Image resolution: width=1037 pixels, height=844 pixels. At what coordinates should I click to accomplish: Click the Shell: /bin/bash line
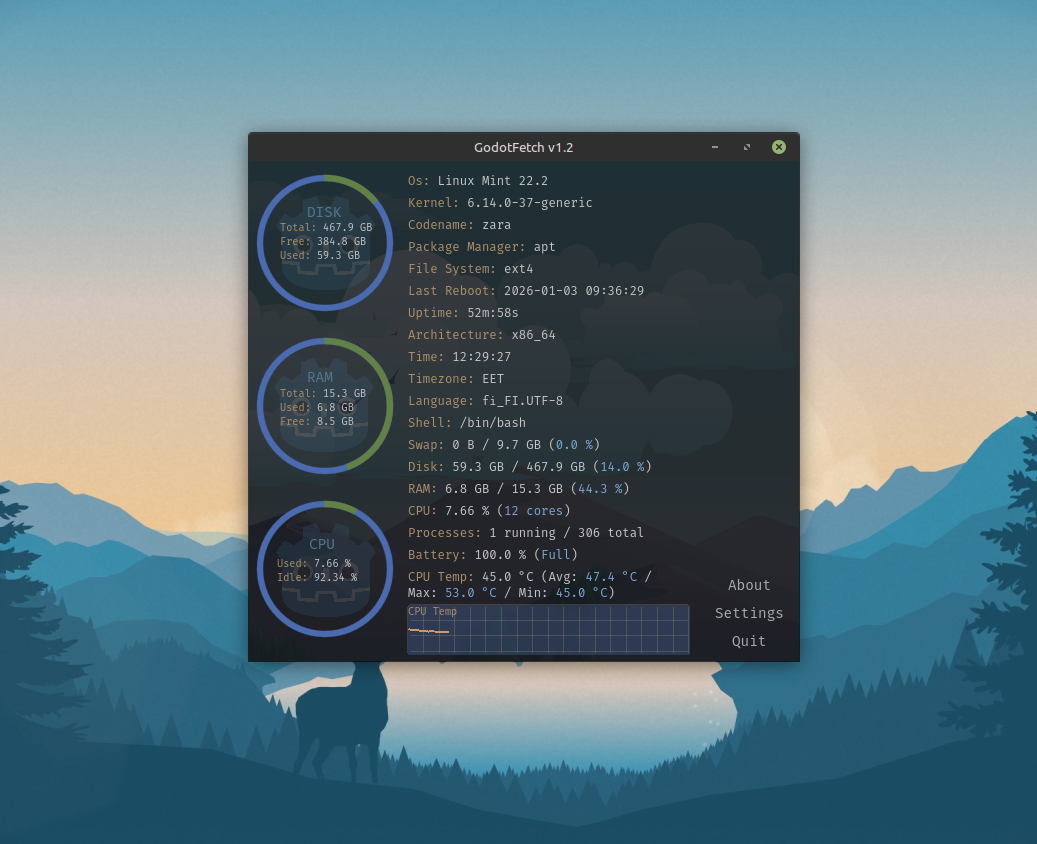(467, 423)
